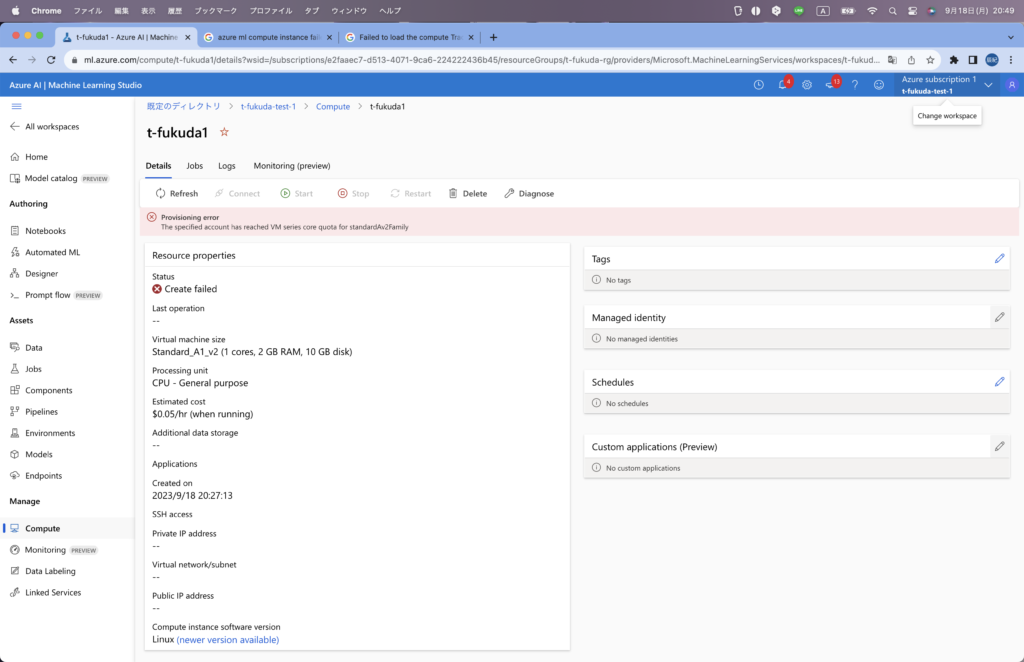1024x662 pixels.
Task: Switch to the Logs tab
Action: pyautogui.click(x=227, y=166)
